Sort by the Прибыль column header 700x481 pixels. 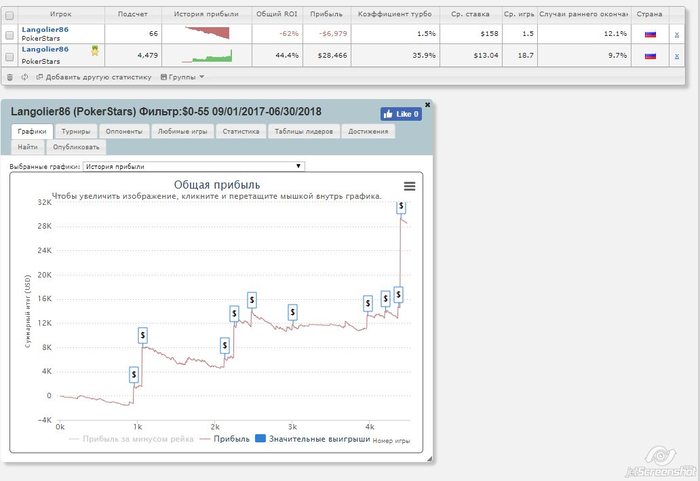point(326,14)
